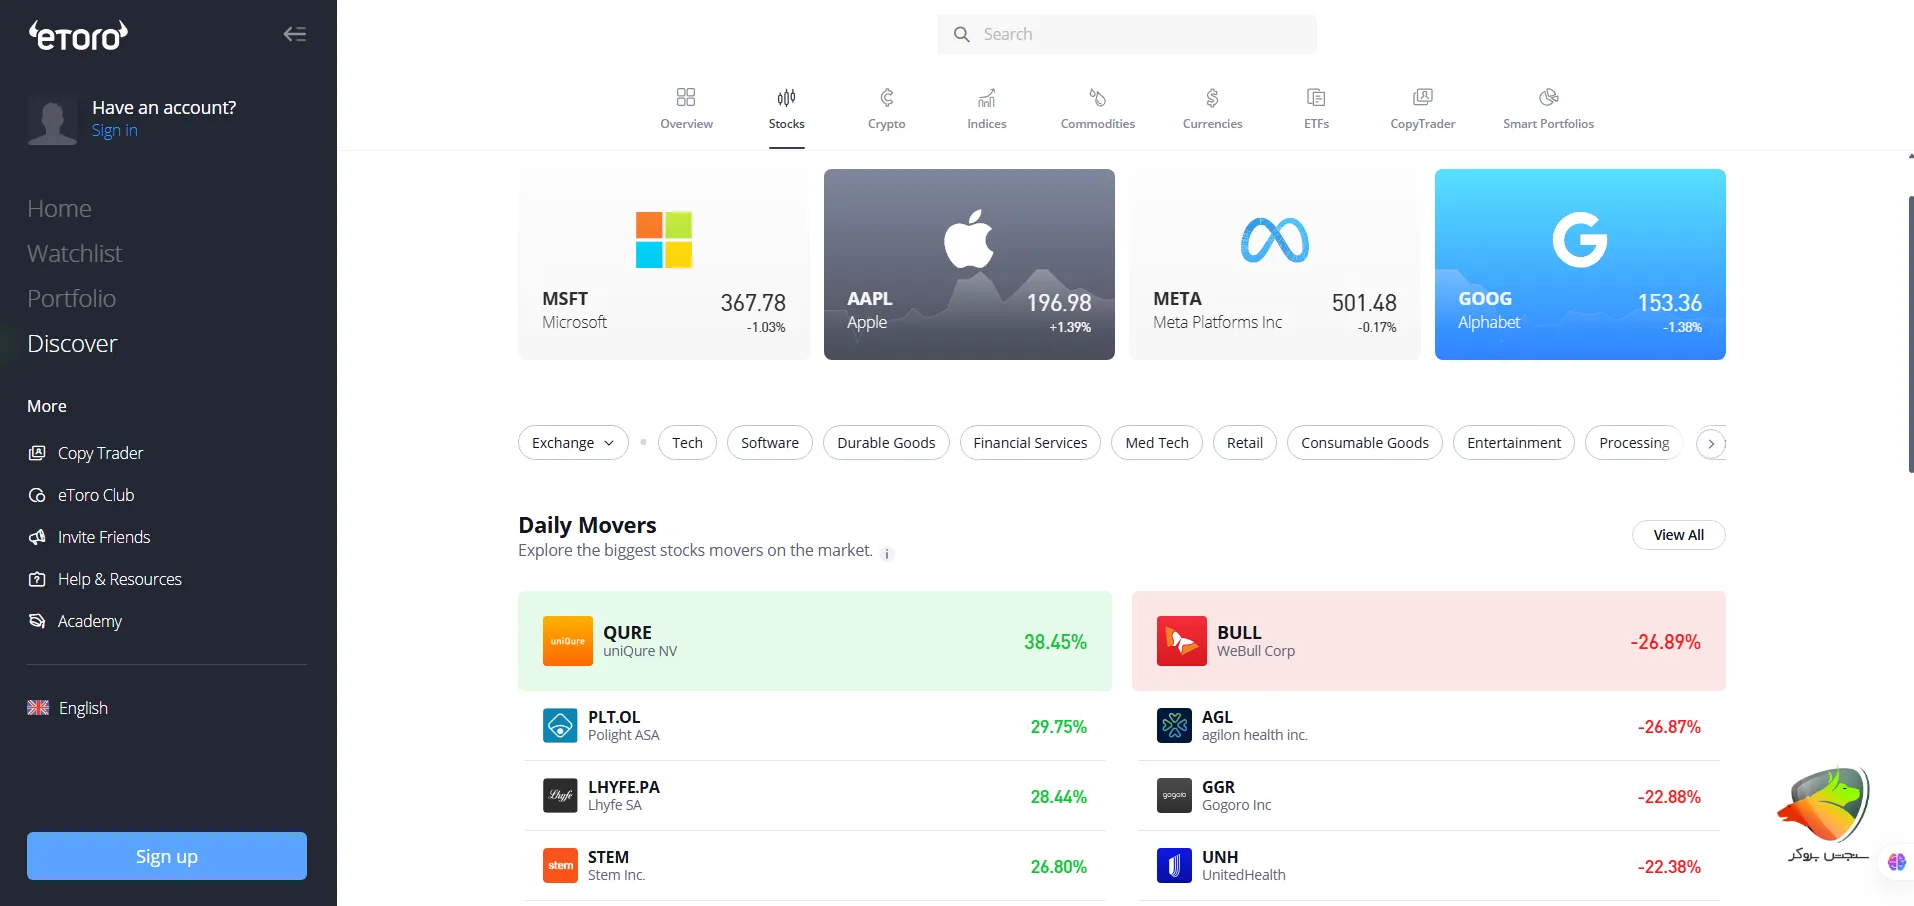Click the Copy Trader icon in the sidebar
The width and height of the screenshot is (1914, 906).
point(36,452)
